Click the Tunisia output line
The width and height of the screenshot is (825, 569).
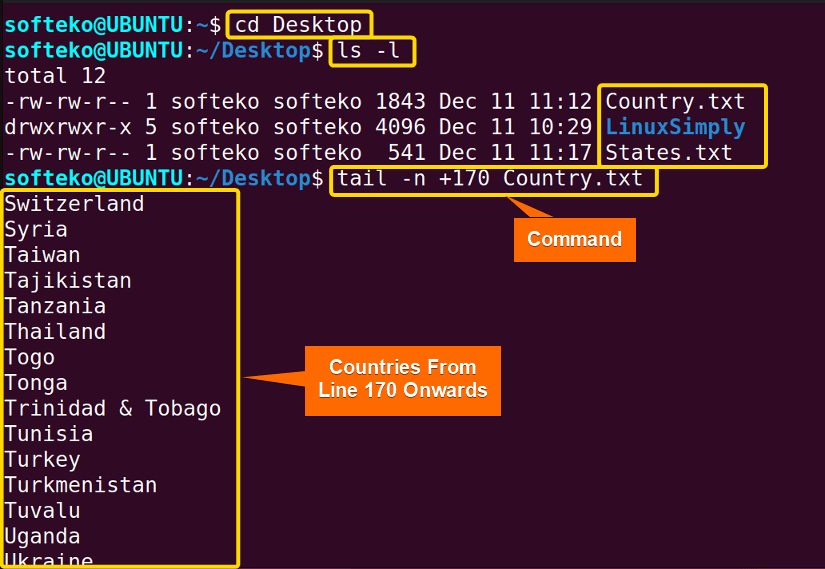coord(49,434)
